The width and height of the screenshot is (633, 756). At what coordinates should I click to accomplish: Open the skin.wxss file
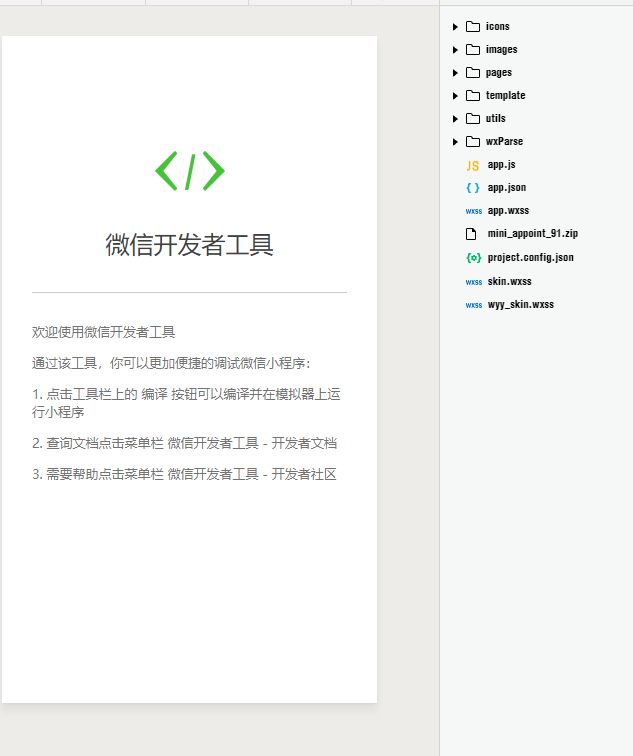pos(510,282)
